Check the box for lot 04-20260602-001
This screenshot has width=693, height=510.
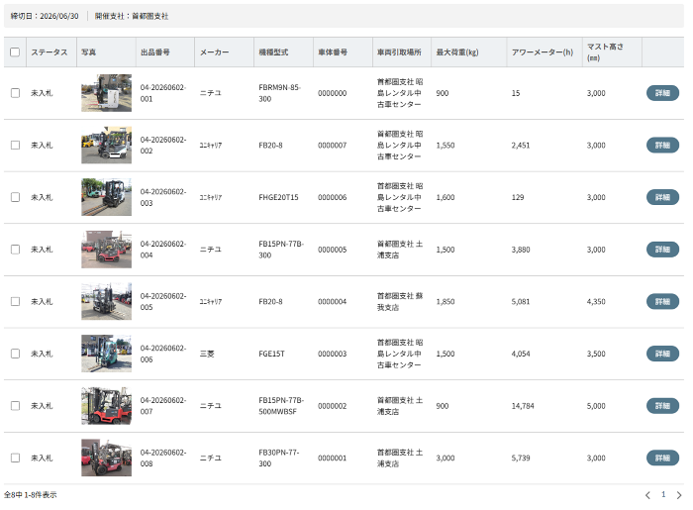point(15,93)
